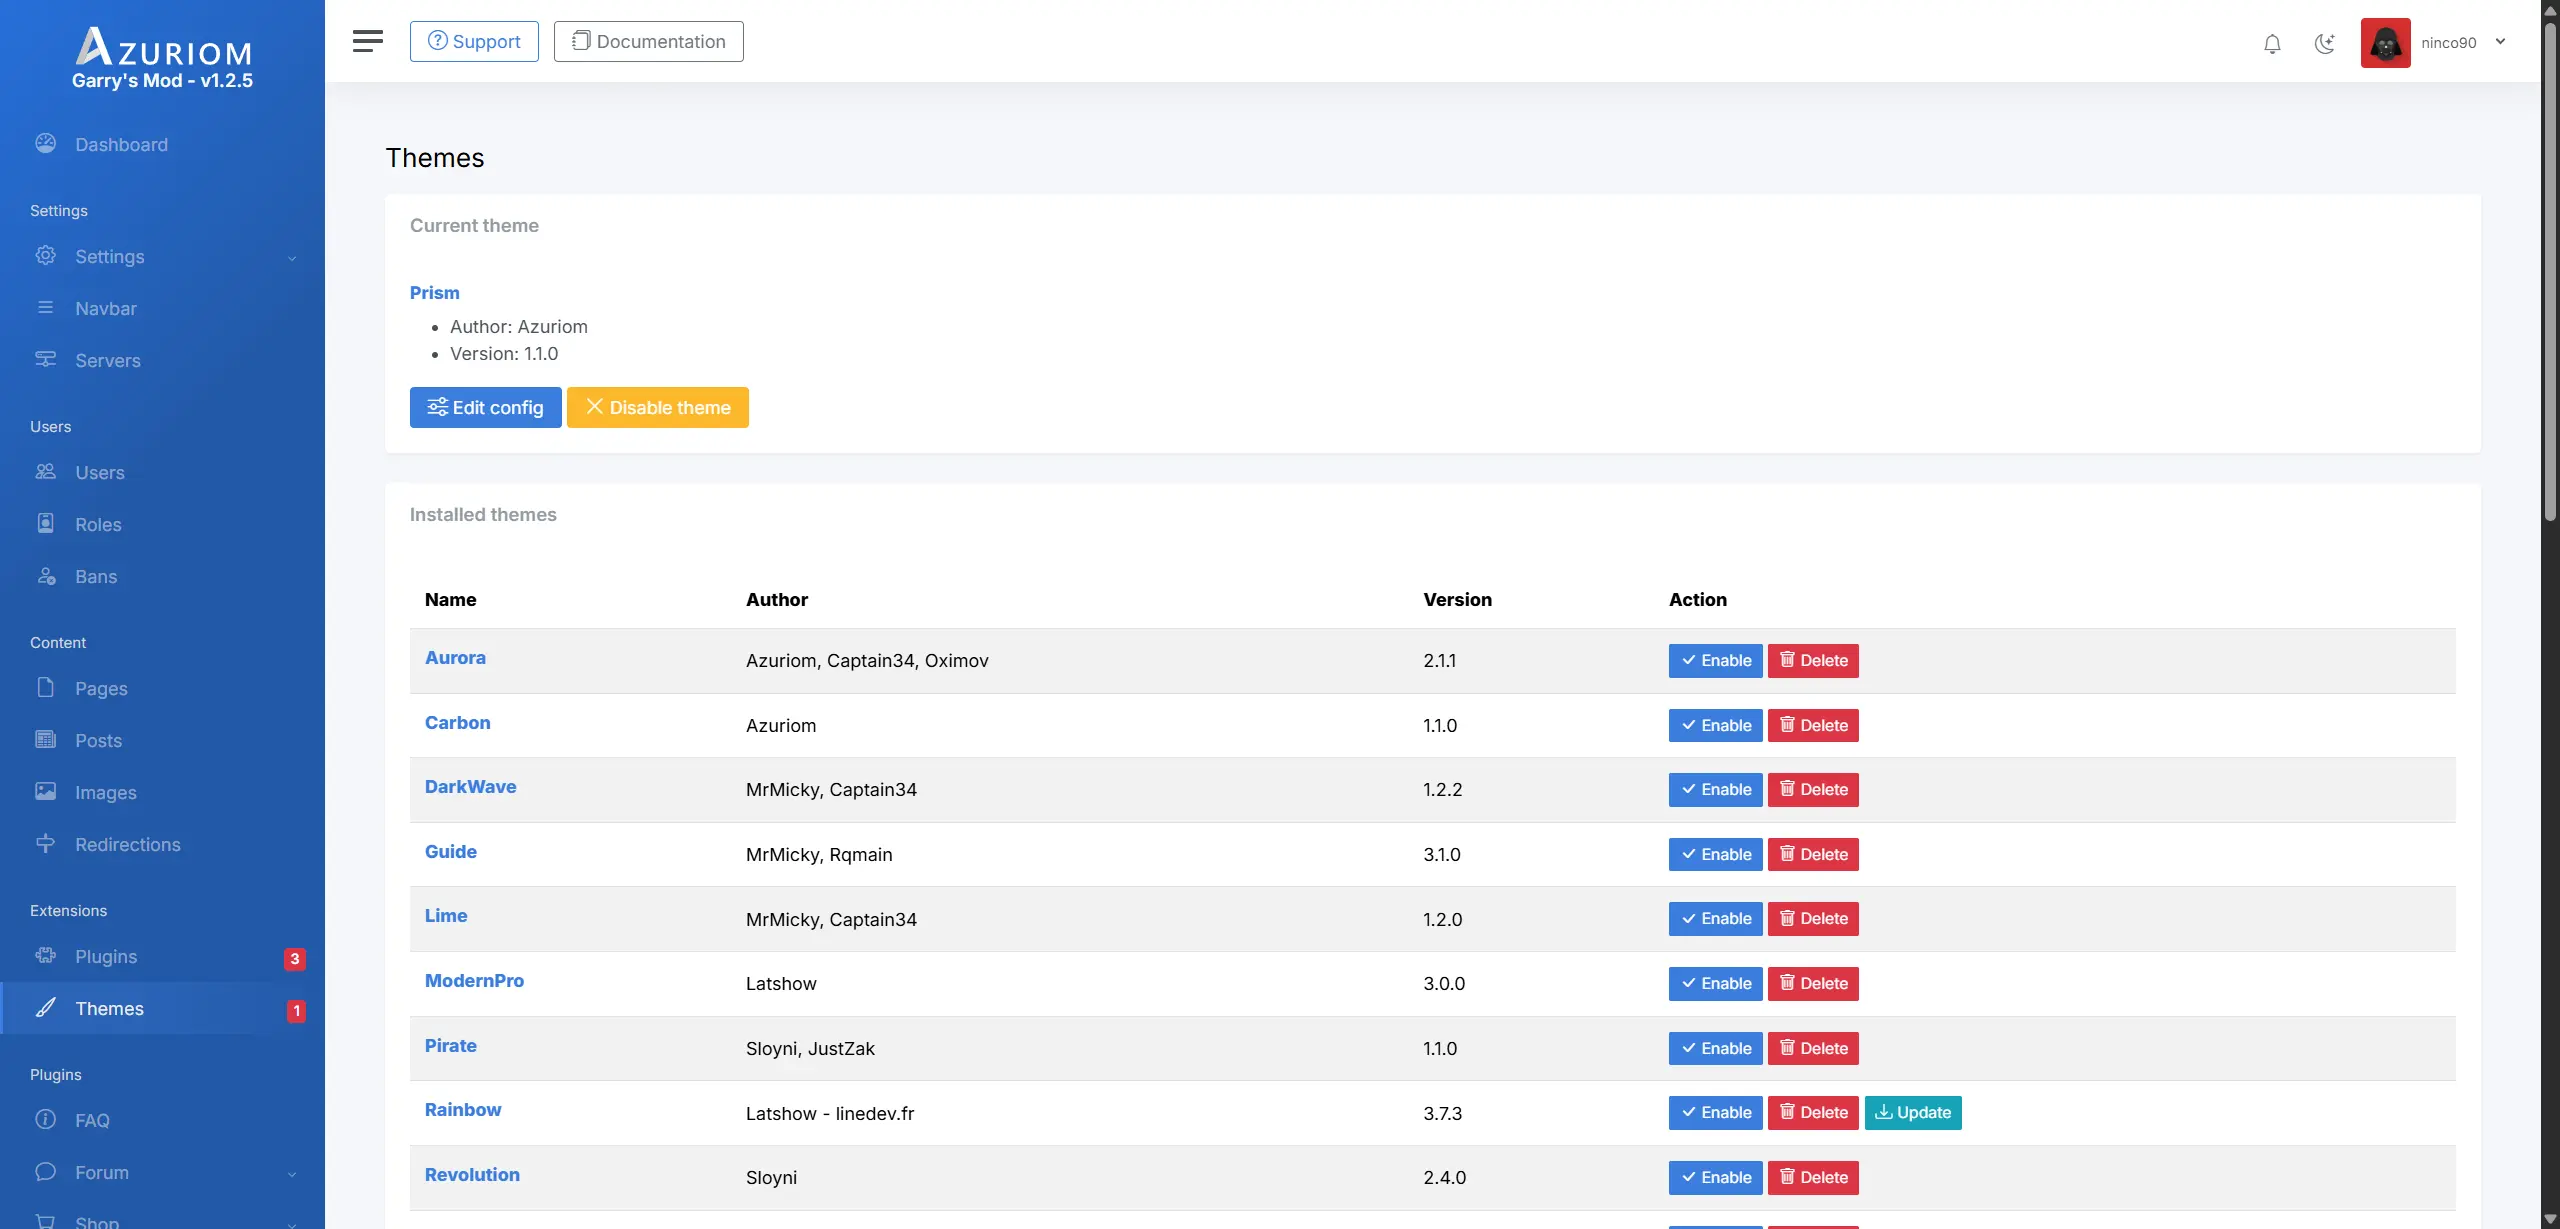2560x1229 pixels.
Task: Enable the ModernPro theme
Action: [1715, 983]
